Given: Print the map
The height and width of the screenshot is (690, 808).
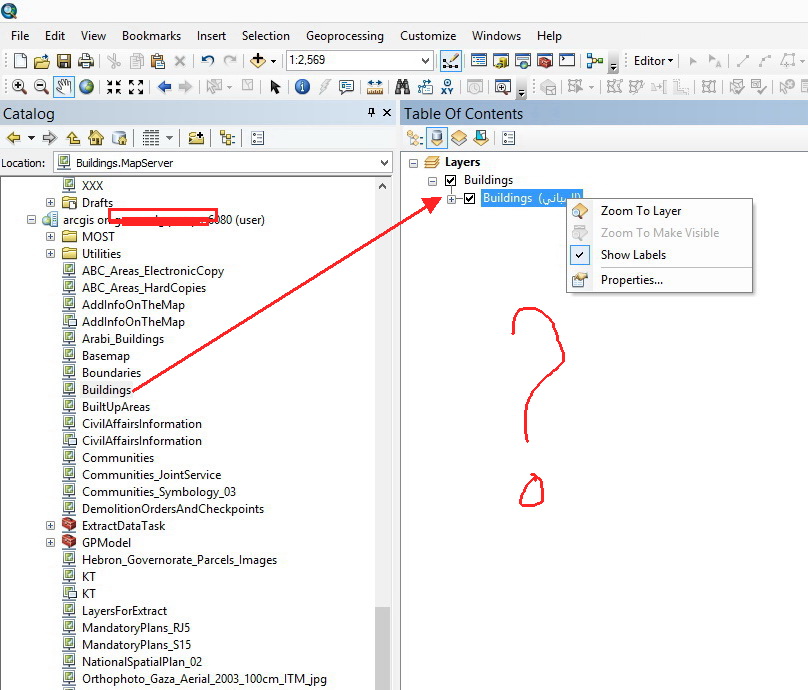Looking at the screenshot, I should tap(86, 61).
